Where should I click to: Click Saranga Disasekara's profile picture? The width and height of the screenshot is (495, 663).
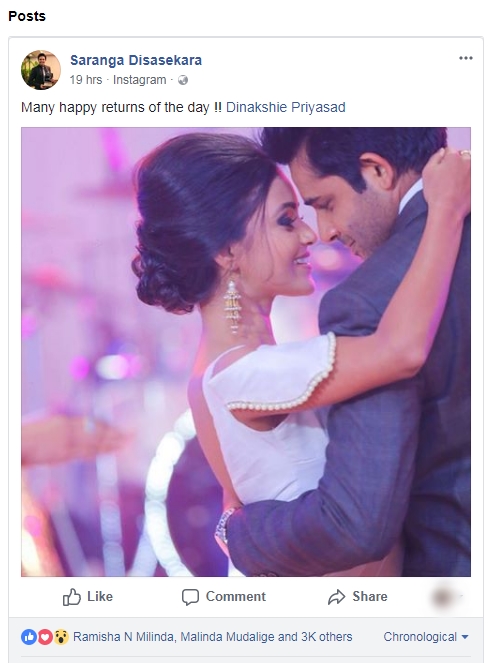[x=41, y=70]
